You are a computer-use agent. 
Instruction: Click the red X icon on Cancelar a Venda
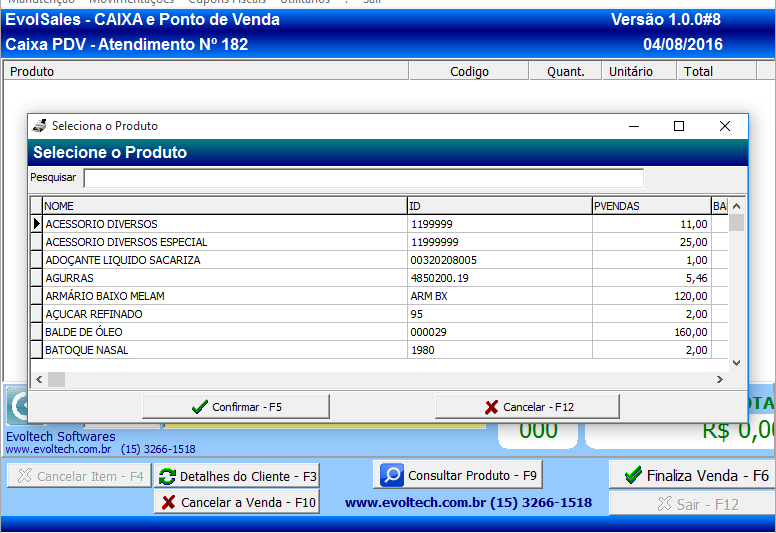click(x=168, y=503)
